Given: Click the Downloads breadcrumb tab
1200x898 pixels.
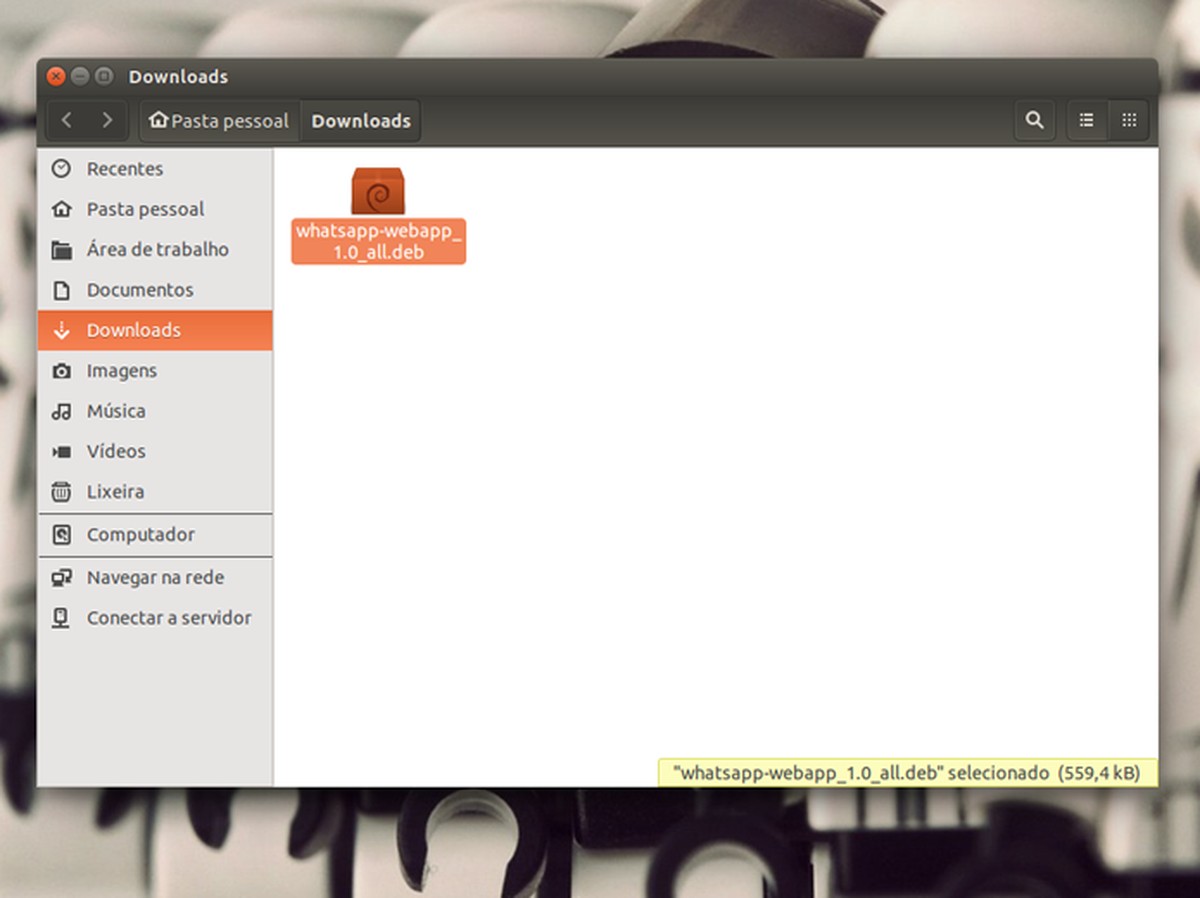Looking at the screenshot, I should pos(360,120).
